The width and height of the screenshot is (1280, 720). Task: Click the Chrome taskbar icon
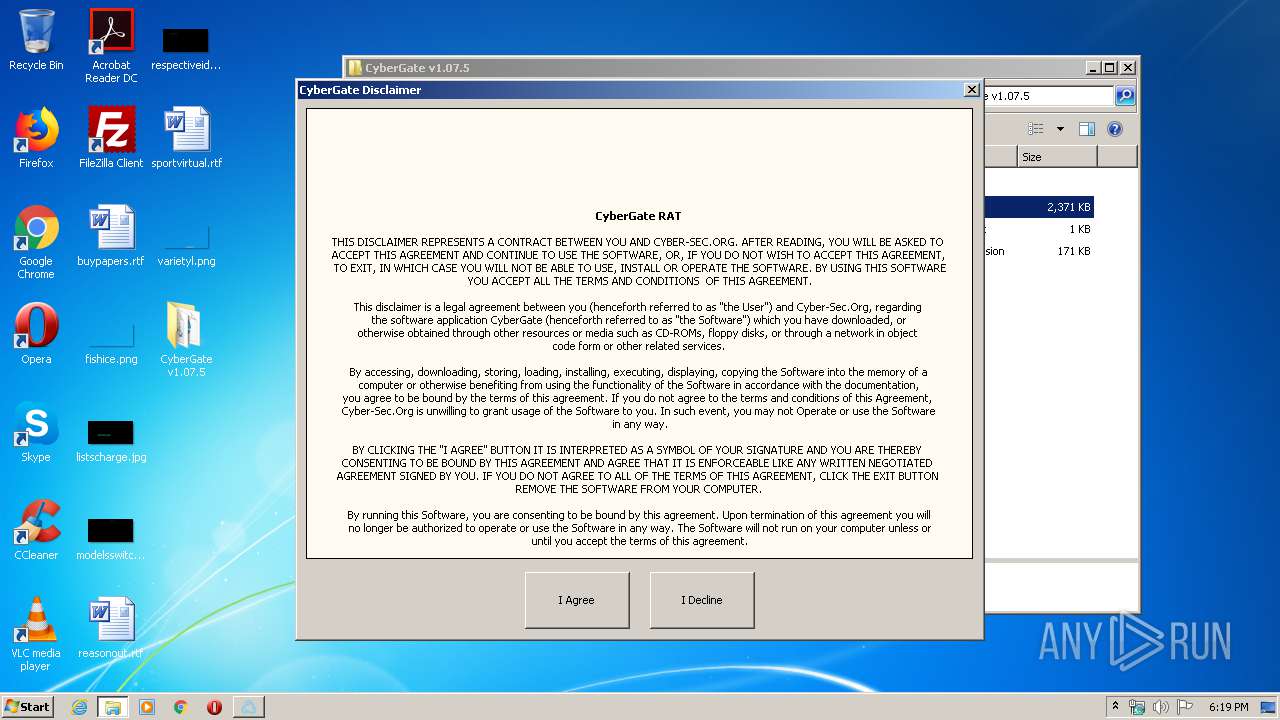click(181, 707)
